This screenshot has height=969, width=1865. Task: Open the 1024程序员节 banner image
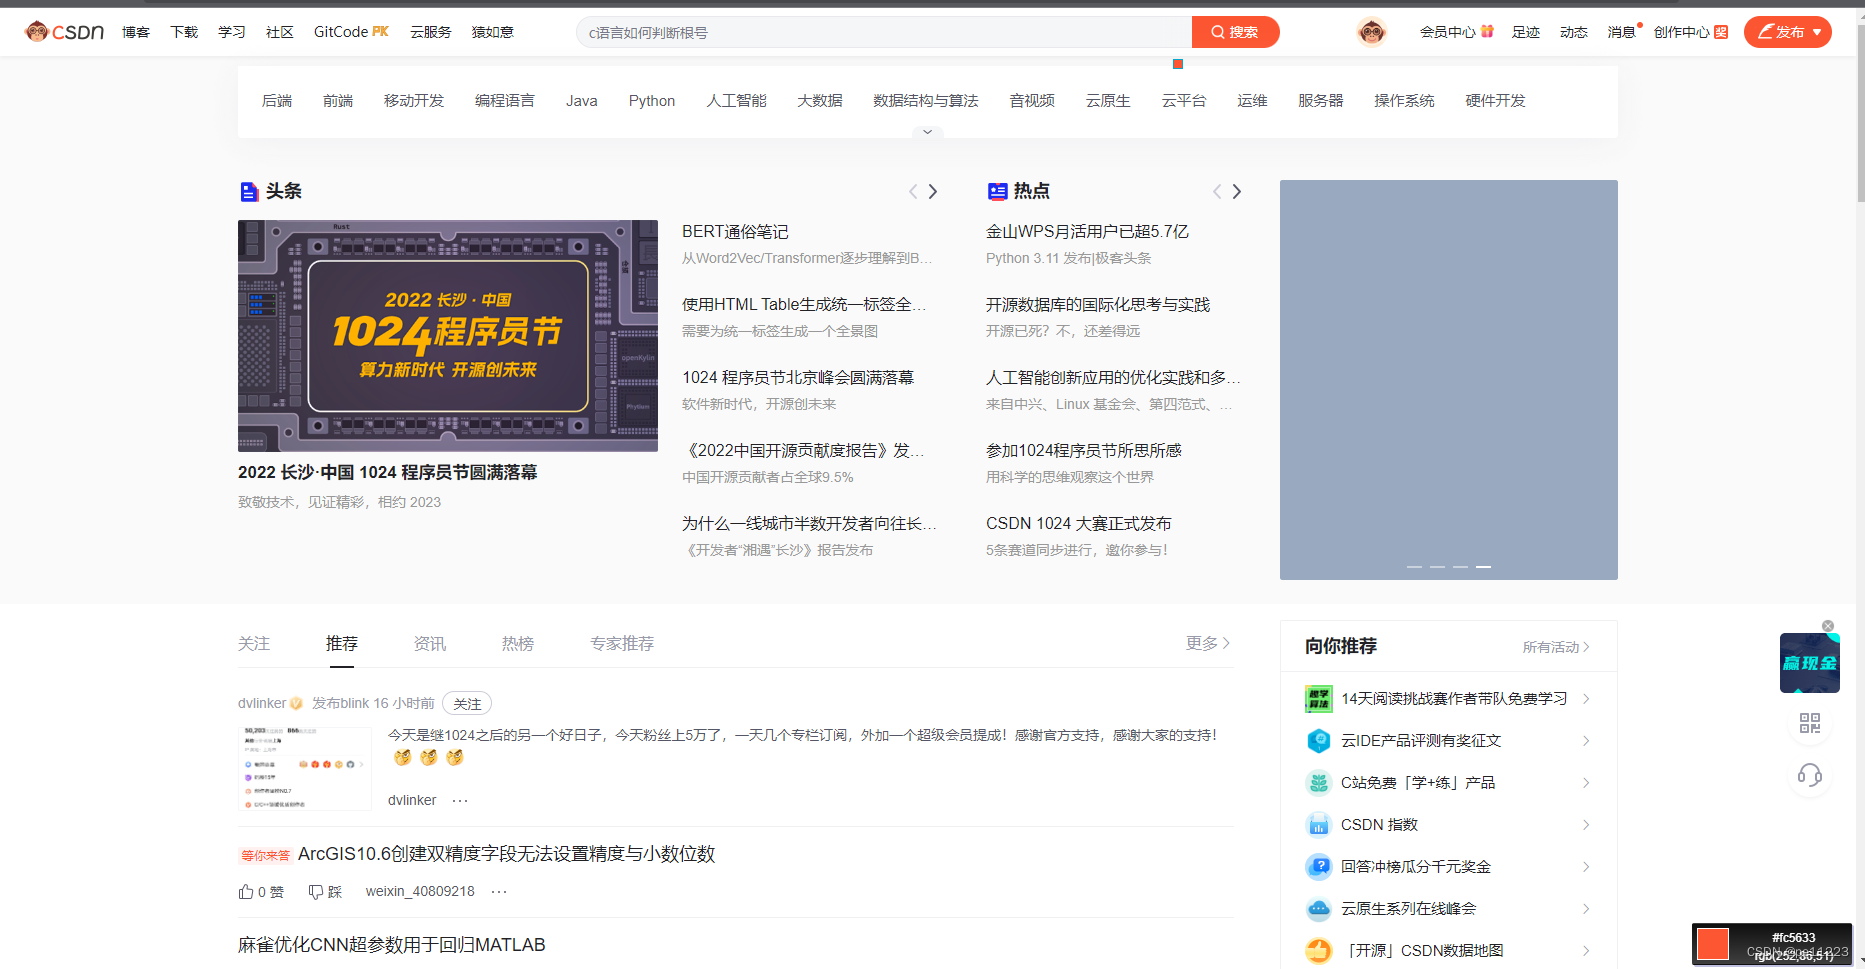click(x=448, y=336)
